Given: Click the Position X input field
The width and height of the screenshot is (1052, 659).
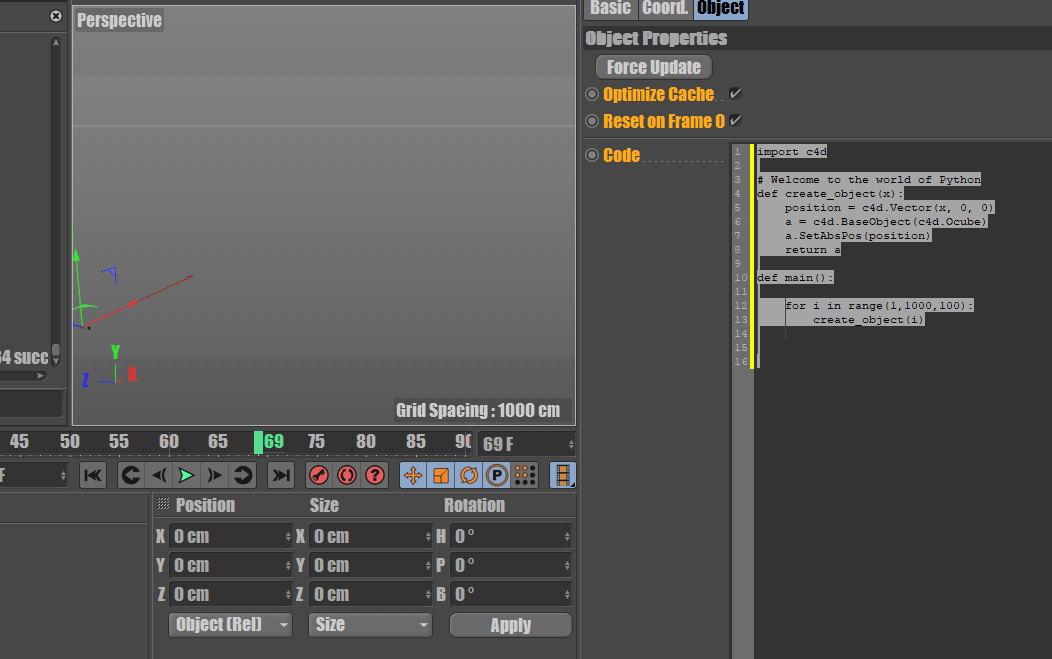Looking at the screenshot, I should click(x=228, y=536).
